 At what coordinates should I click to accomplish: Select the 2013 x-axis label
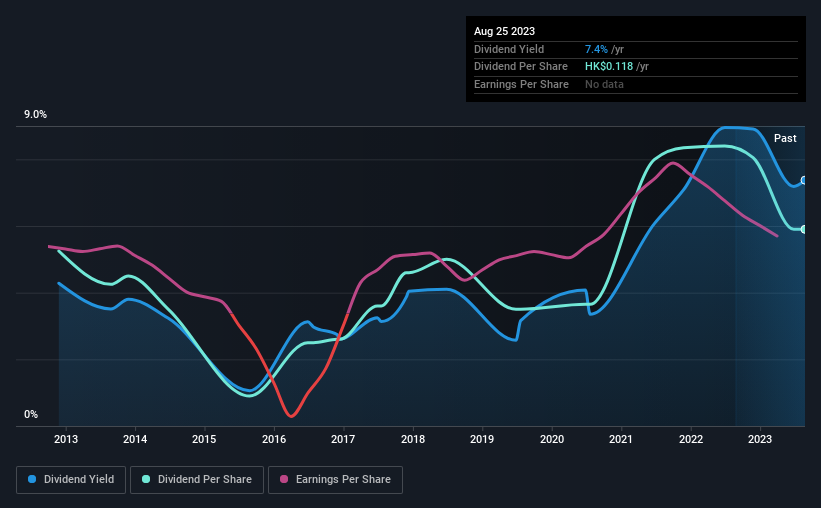tap(66, 439)
